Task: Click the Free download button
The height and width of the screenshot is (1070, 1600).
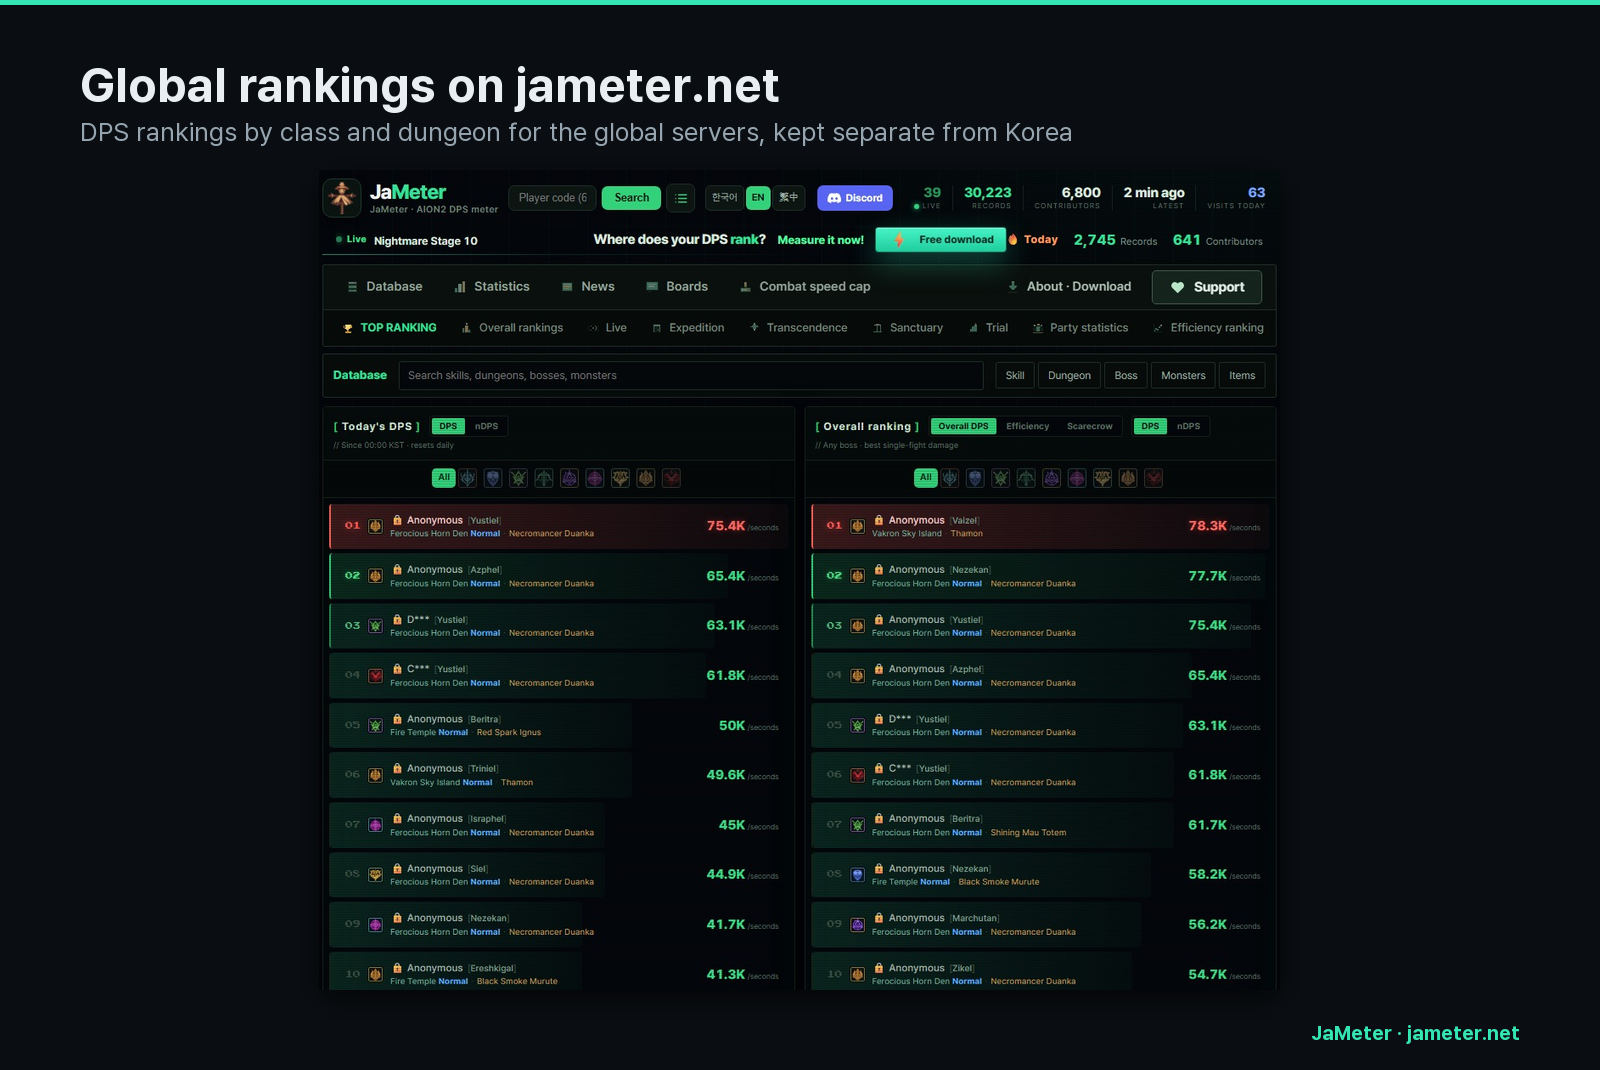Action: click(941, 240)
